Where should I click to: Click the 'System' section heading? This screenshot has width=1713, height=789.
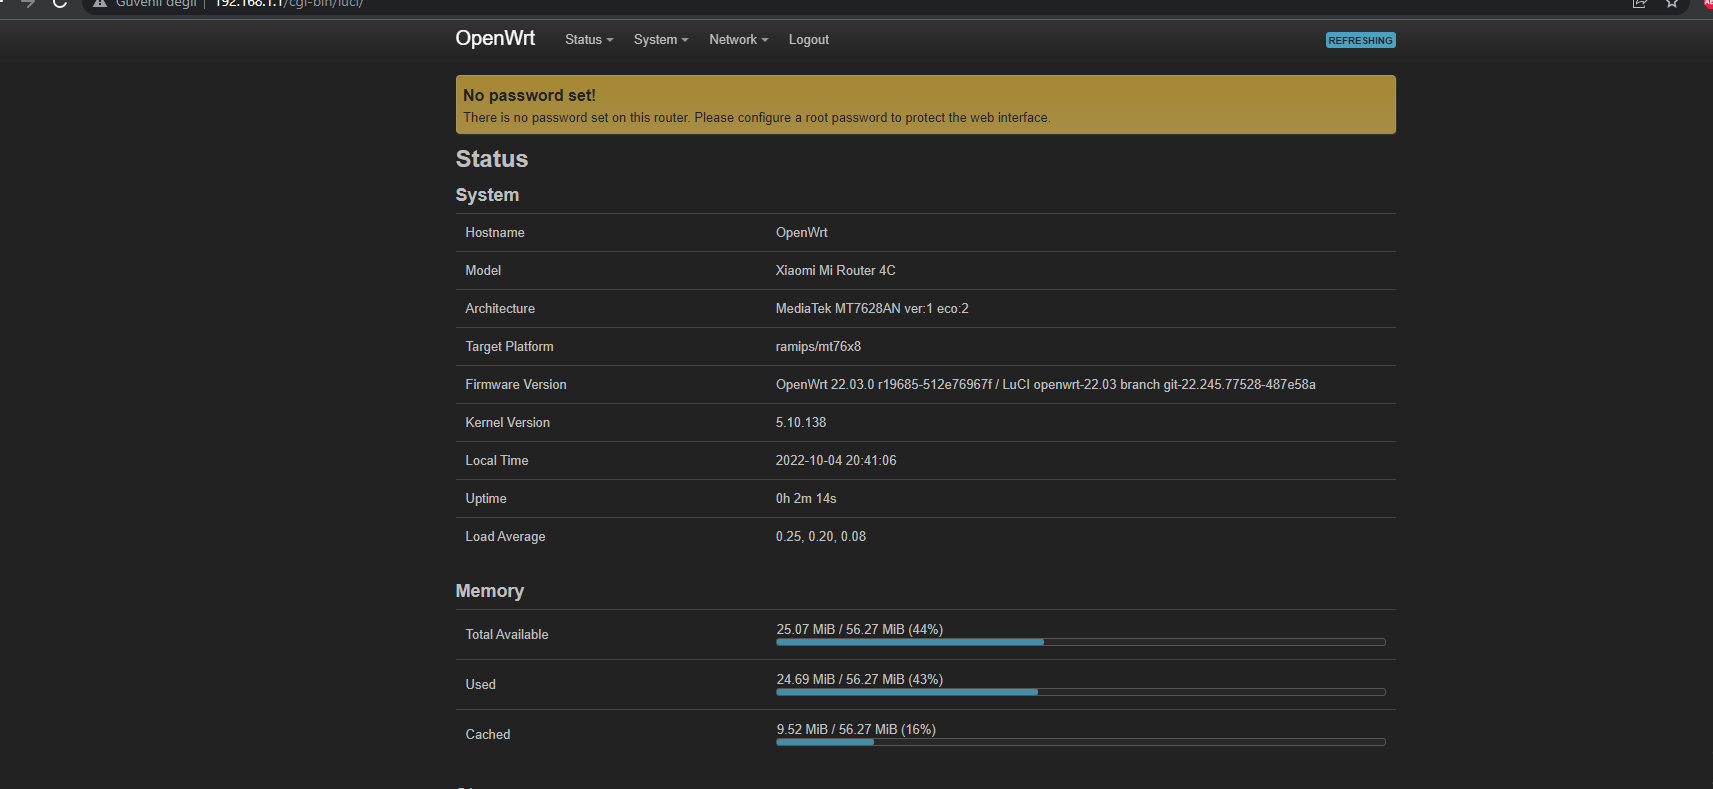(x=487, y=195)
